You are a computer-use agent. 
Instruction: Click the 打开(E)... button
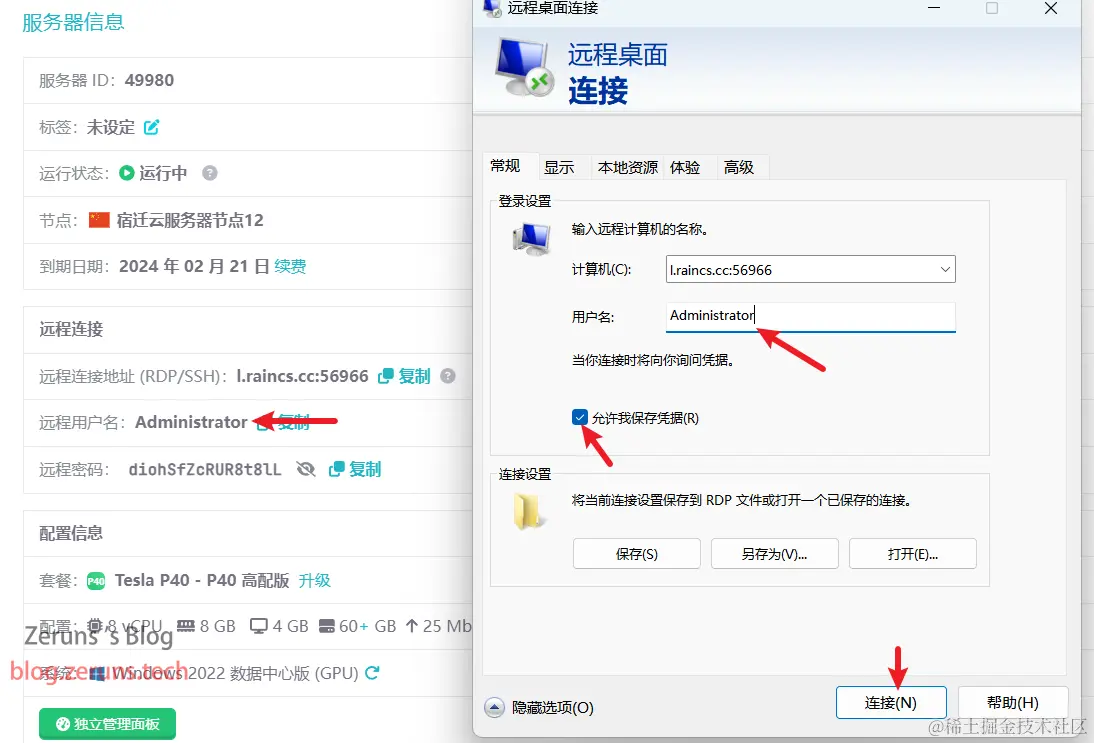913,554
